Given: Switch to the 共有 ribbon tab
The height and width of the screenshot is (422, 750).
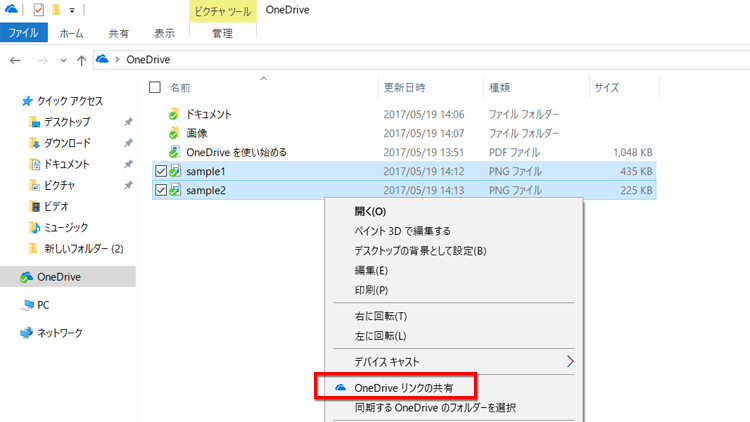Looking at the screenshot, I should pyautogui.click(x=119, y=33).
